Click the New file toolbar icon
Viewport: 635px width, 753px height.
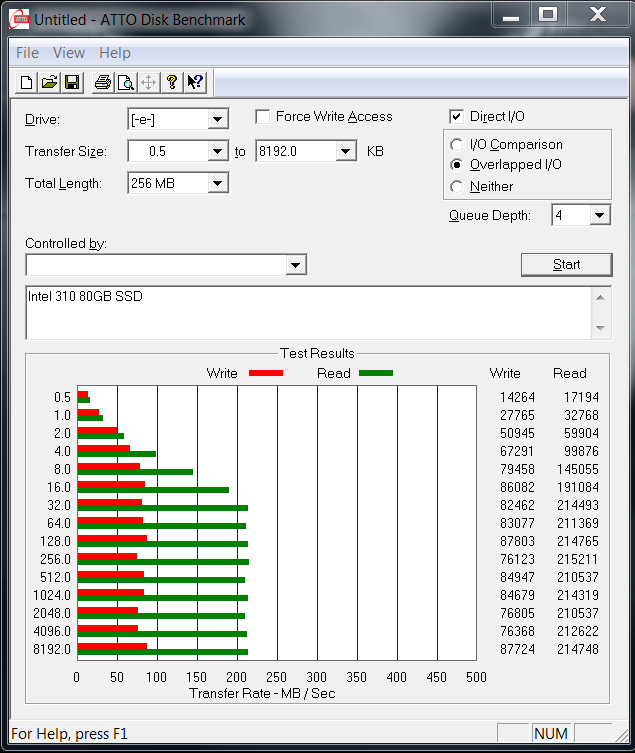pyautogui.click(x=27, y=82)
